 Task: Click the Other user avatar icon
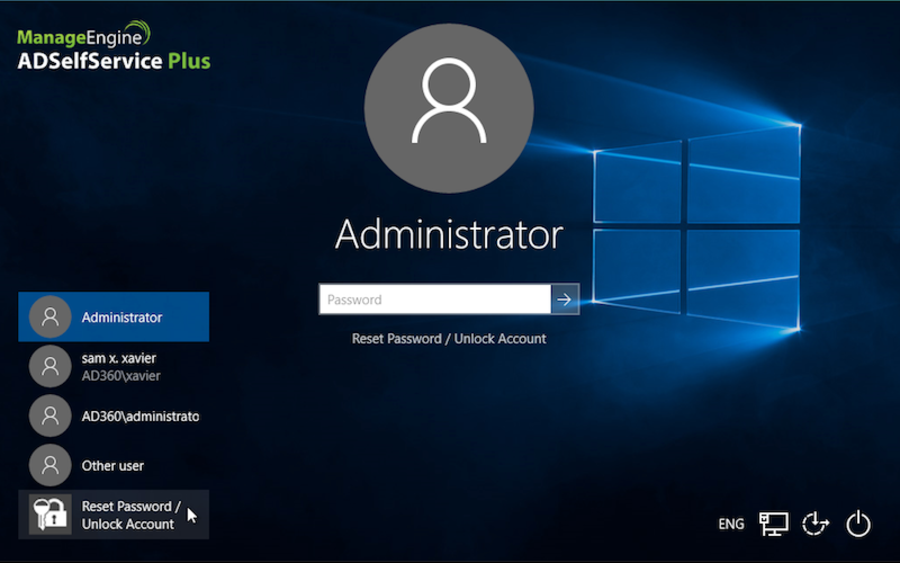click(50, 465)
